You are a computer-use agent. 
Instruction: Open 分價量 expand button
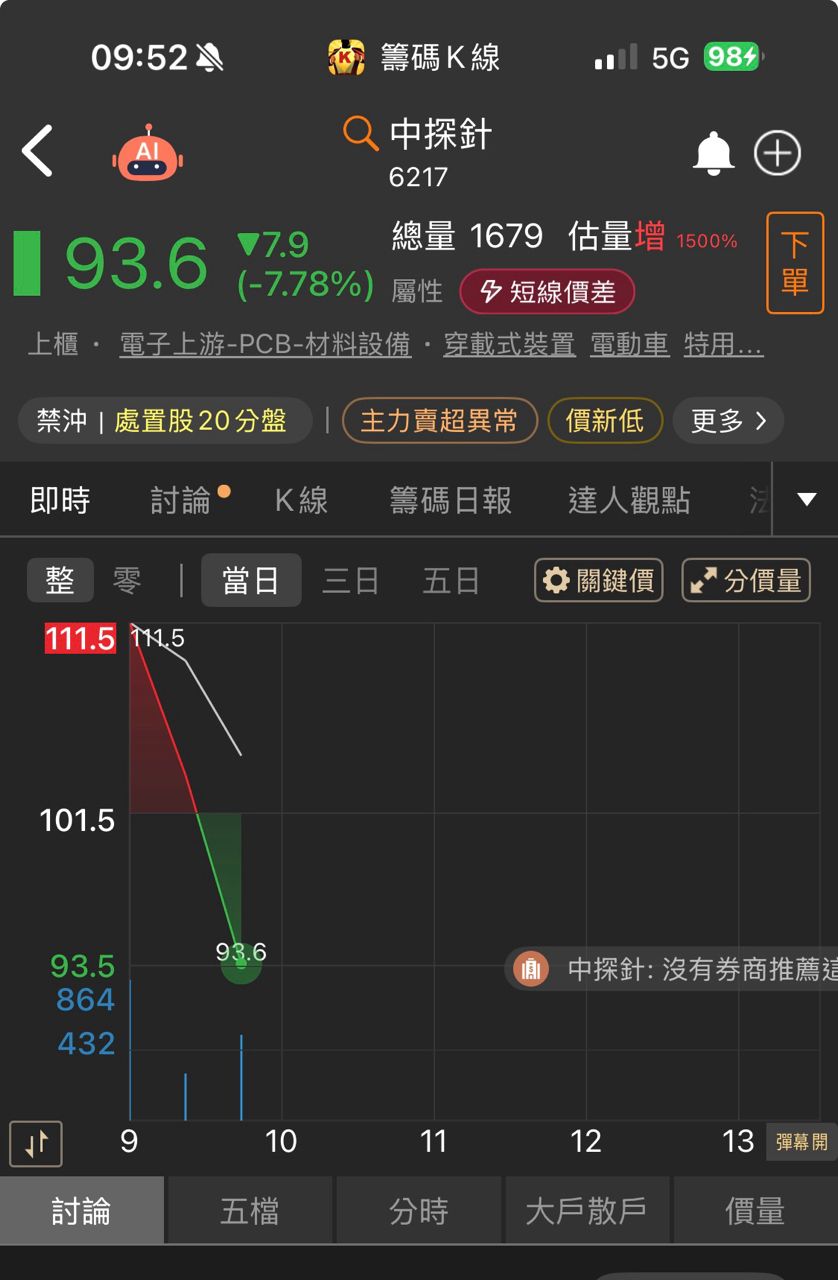(746, 580)
